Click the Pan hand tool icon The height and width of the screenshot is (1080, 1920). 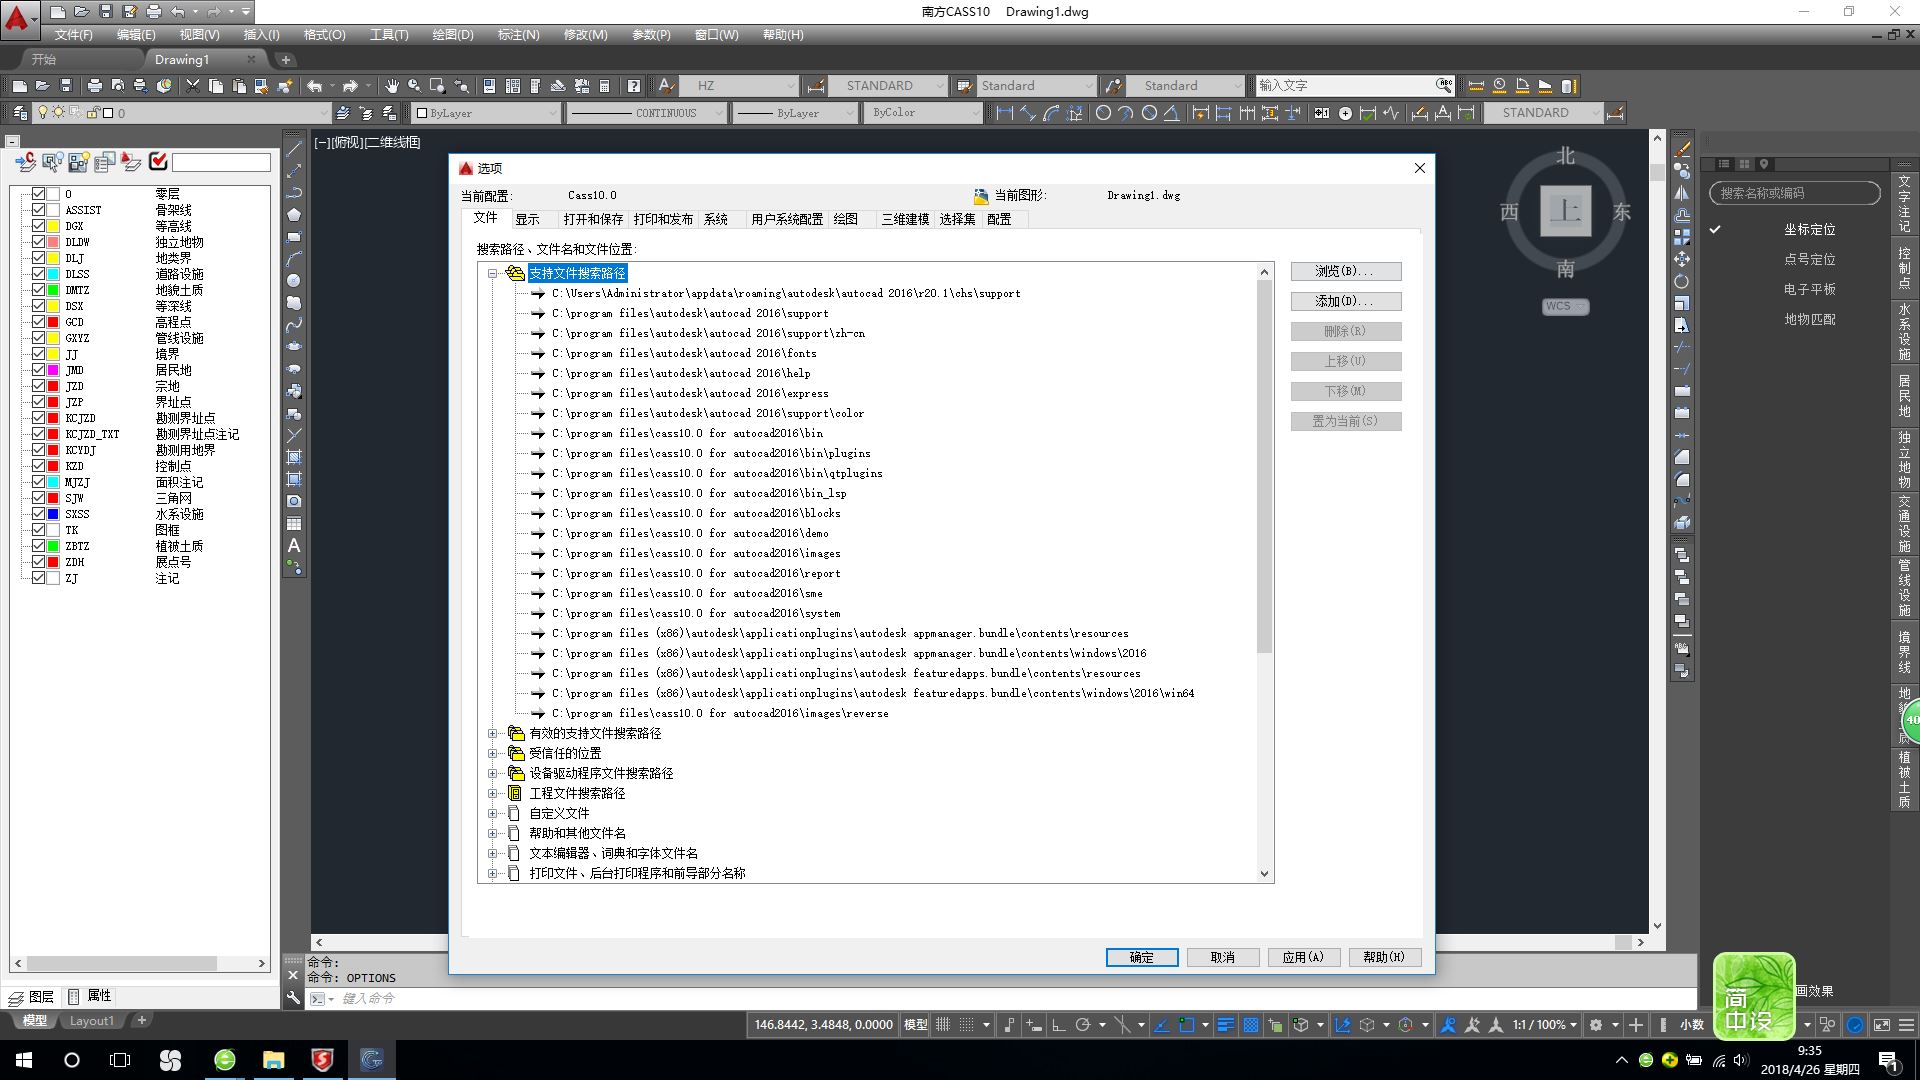391,86
